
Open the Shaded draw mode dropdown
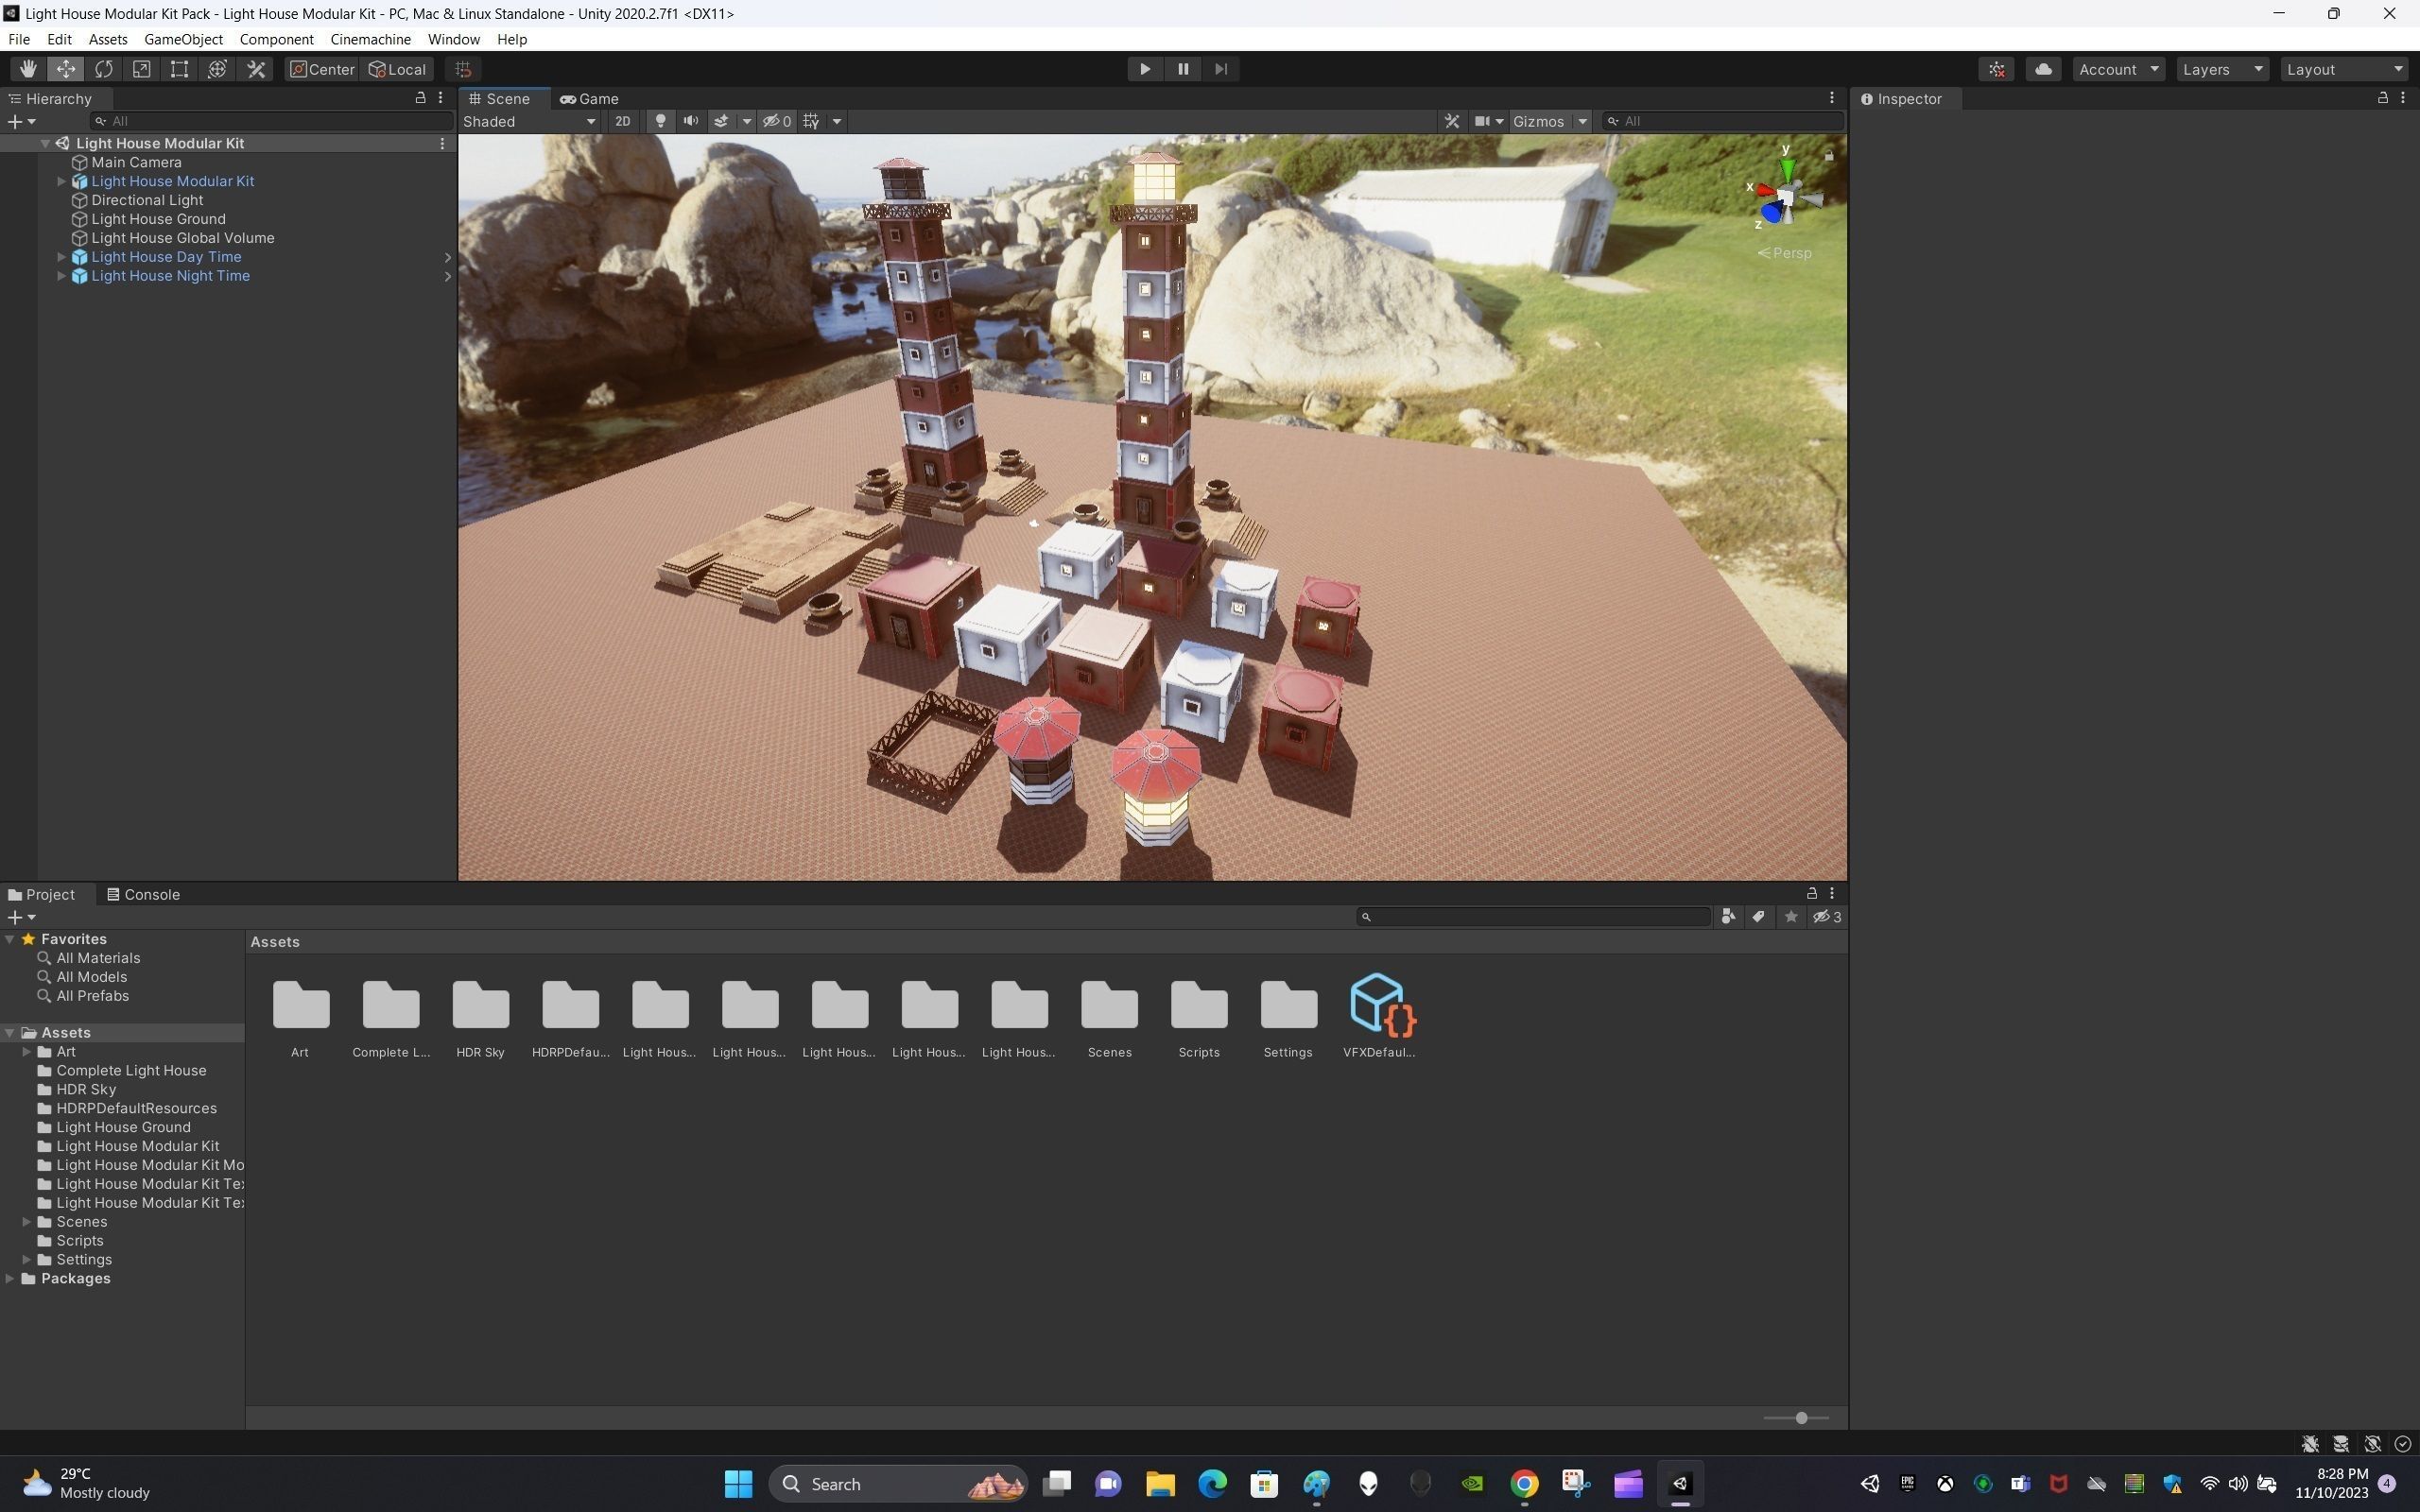(528, 121)
